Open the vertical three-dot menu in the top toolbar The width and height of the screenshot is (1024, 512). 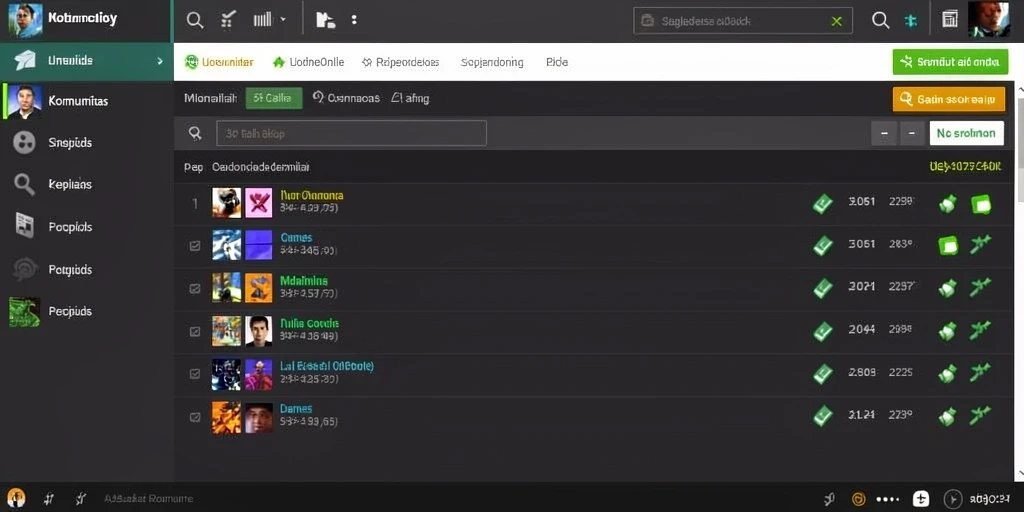point(354,20)
